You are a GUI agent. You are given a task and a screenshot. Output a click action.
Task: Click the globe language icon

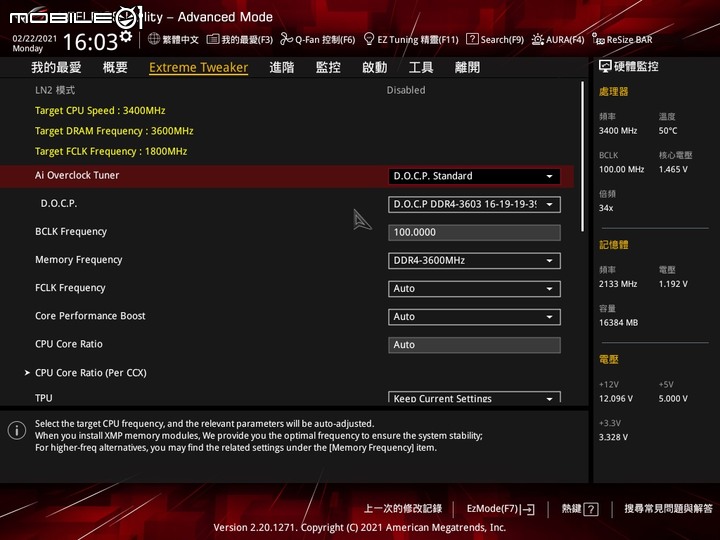point(154,39)
